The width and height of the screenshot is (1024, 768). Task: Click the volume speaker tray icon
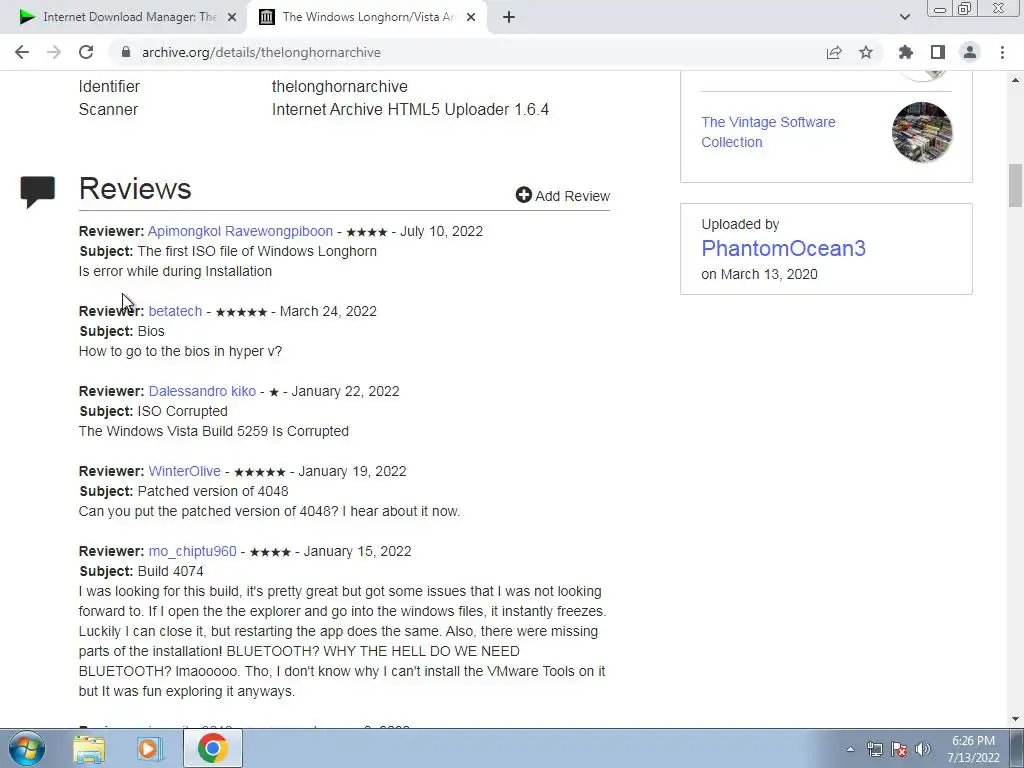tap(922, 750)
